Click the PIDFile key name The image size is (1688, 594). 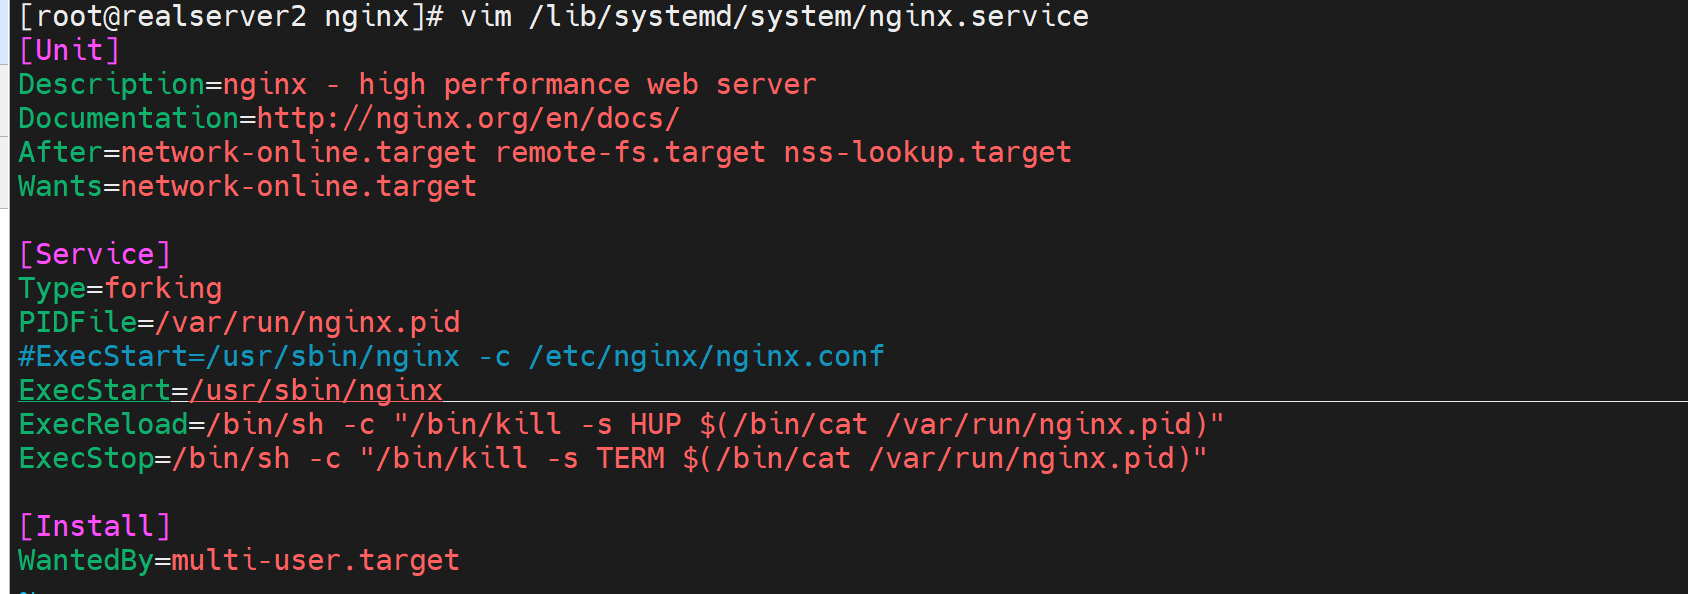click(77, 322)
